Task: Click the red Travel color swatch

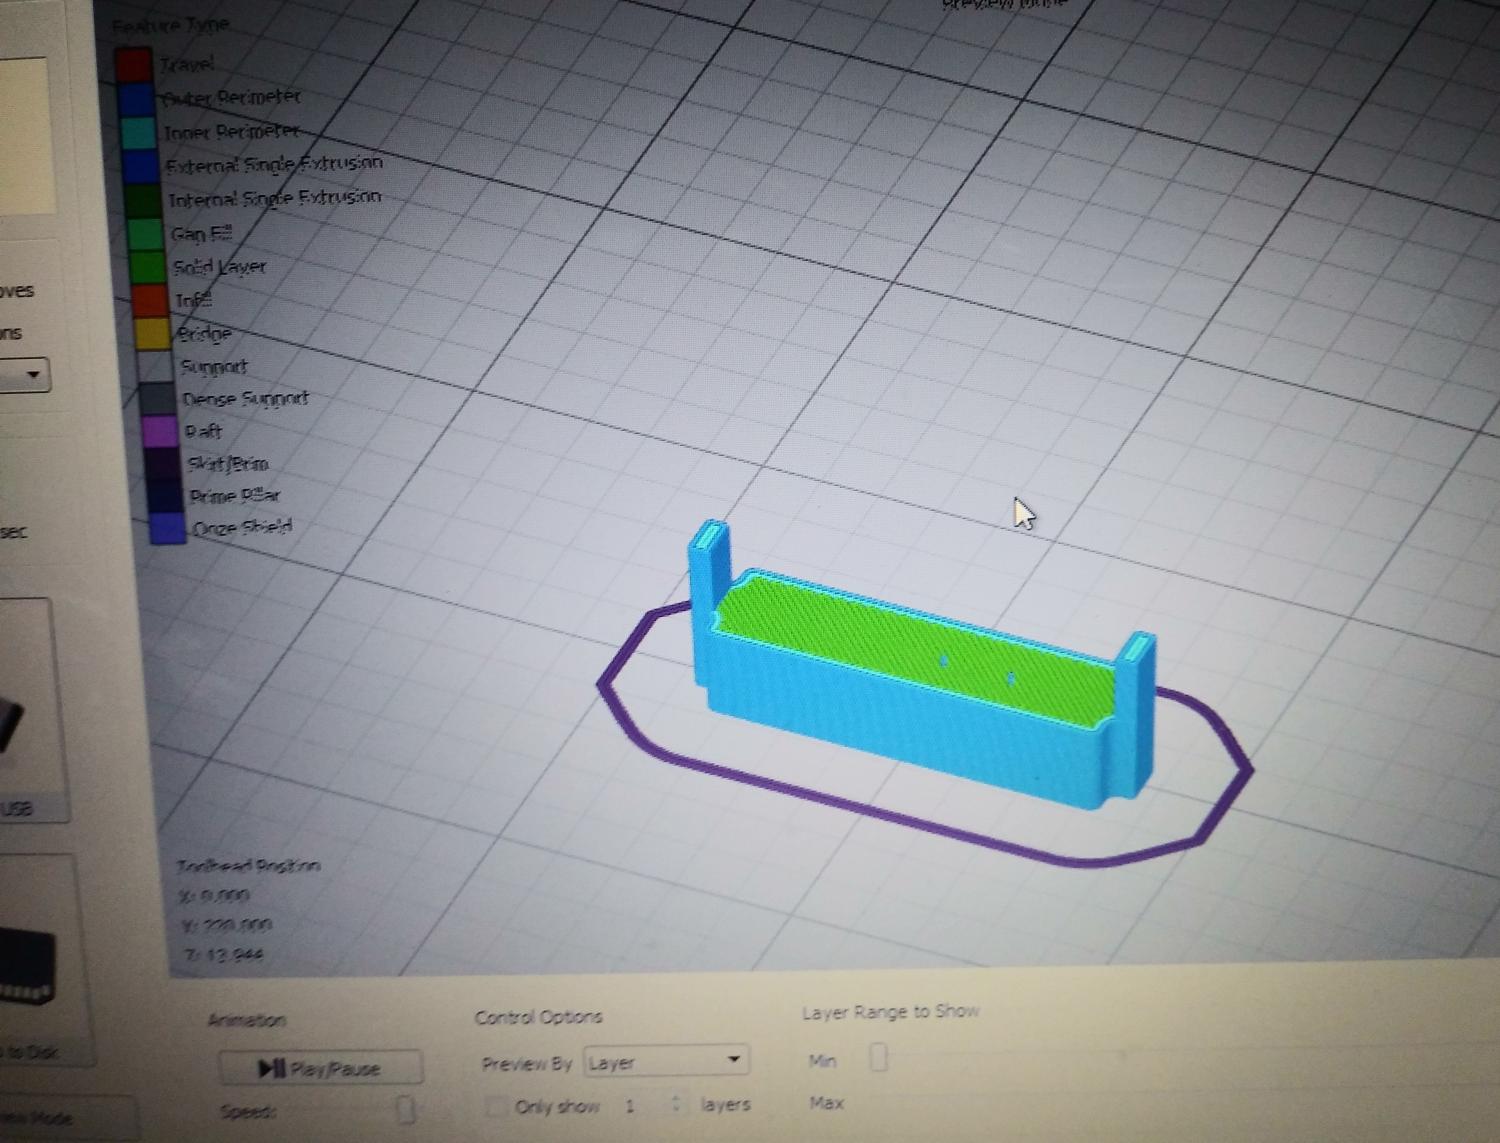Action: point(133,63)
